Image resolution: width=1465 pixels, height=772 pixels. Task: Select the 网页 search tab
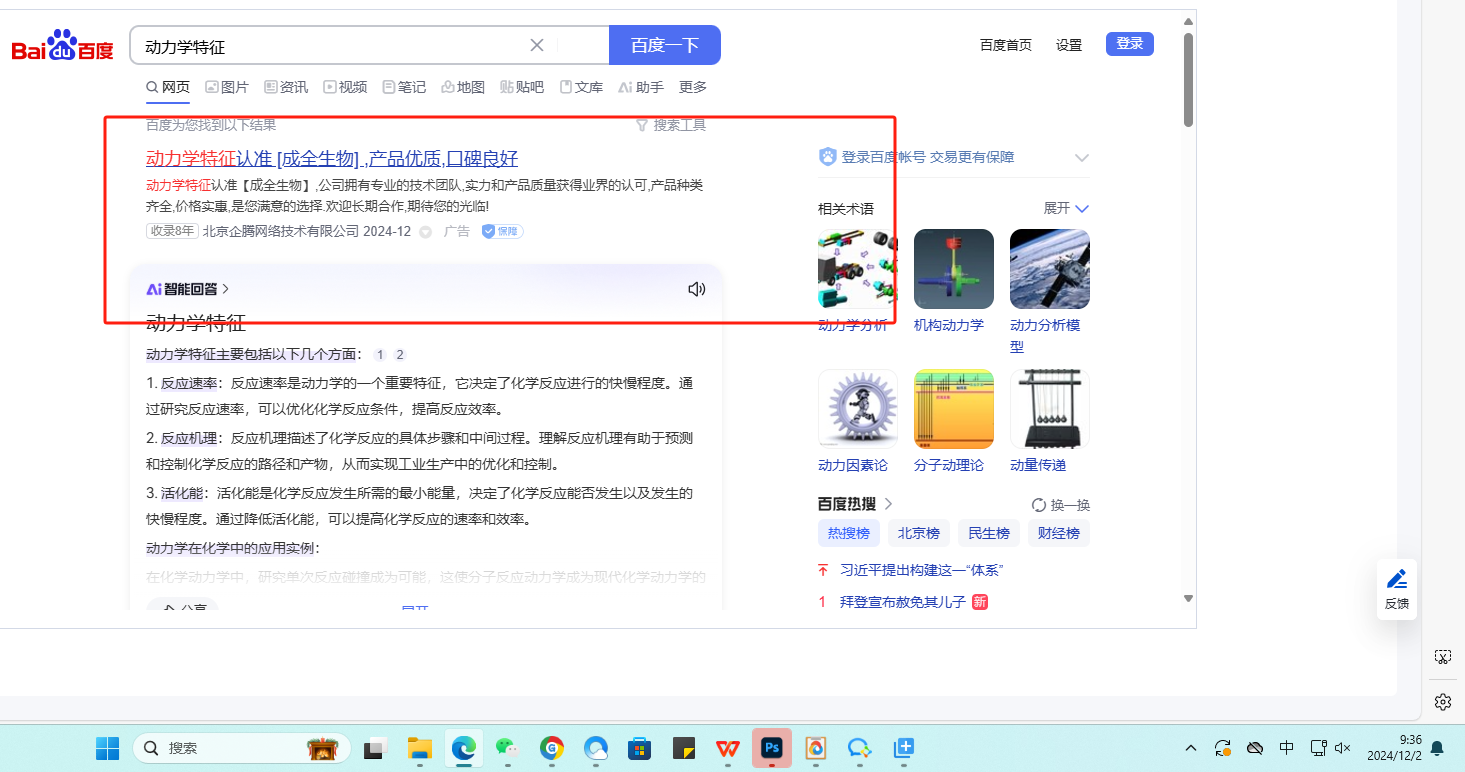[x=168, y=87]
